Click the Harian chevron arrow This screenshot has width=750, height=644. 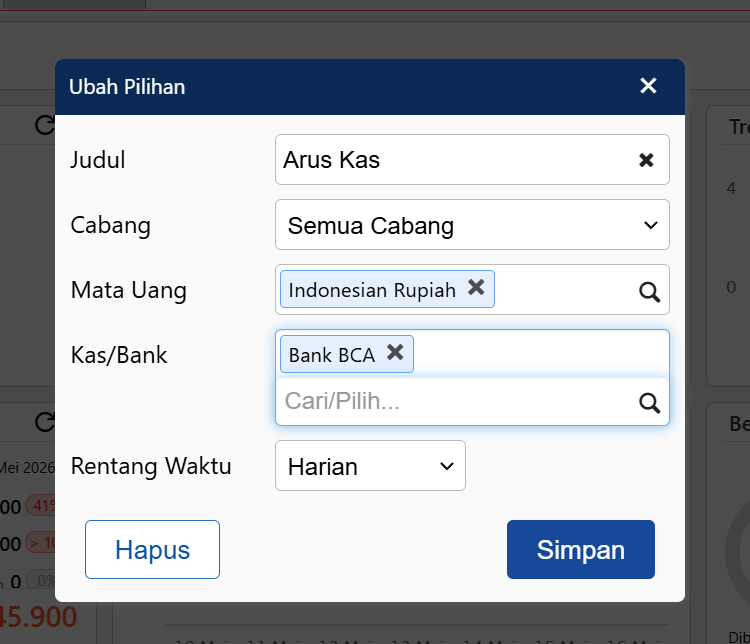coord(447,466)
